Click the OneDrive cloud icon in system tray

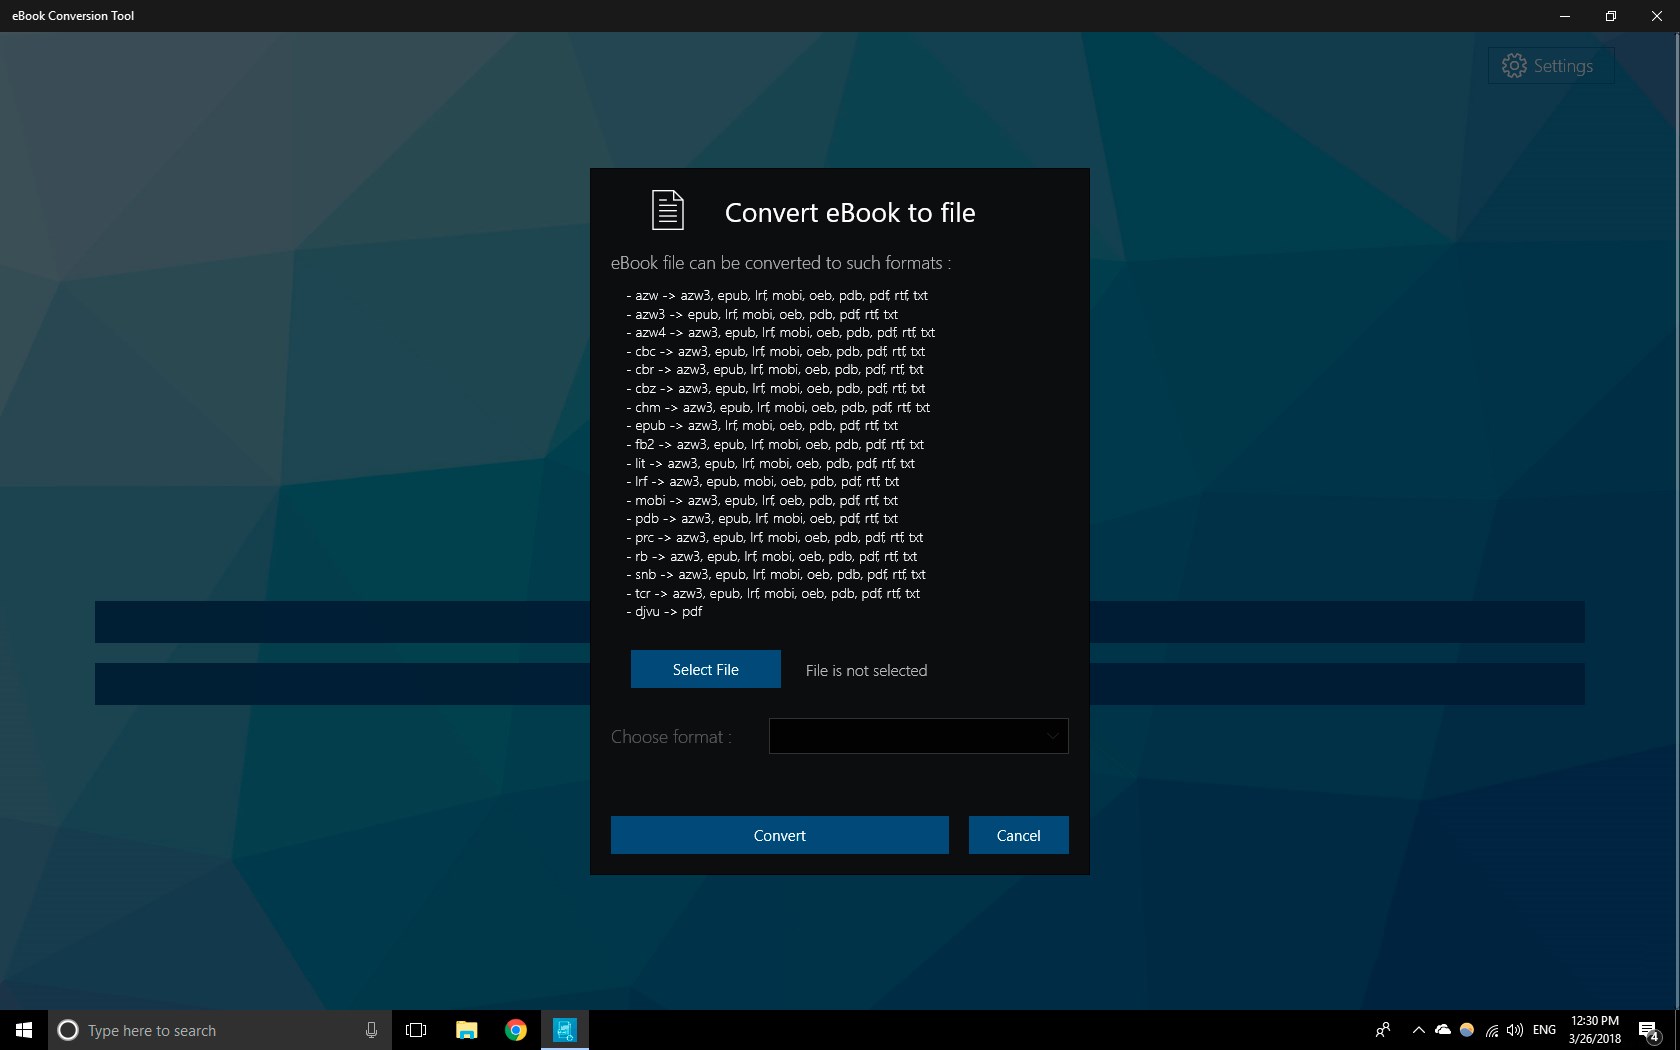[1443, 1030]
